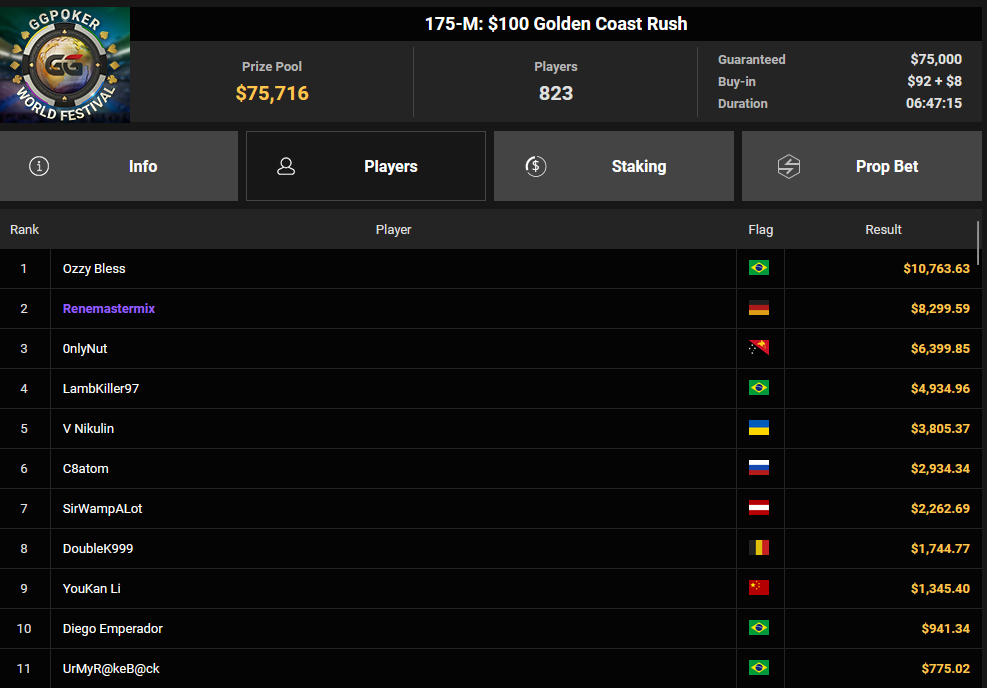Click the tournament title Golden Coast Rush
The height and width of the screenshot is (688, 987).
point(556,24)
